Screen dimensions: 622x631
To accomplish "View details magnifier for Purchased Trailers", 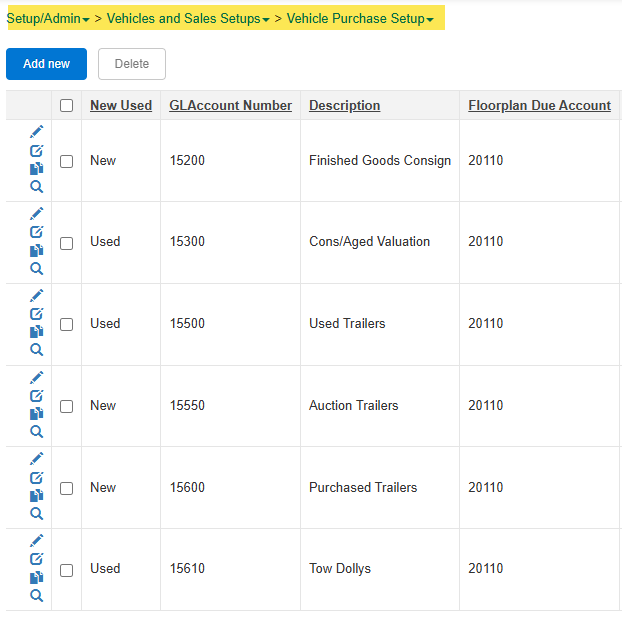I will [37, 513].
